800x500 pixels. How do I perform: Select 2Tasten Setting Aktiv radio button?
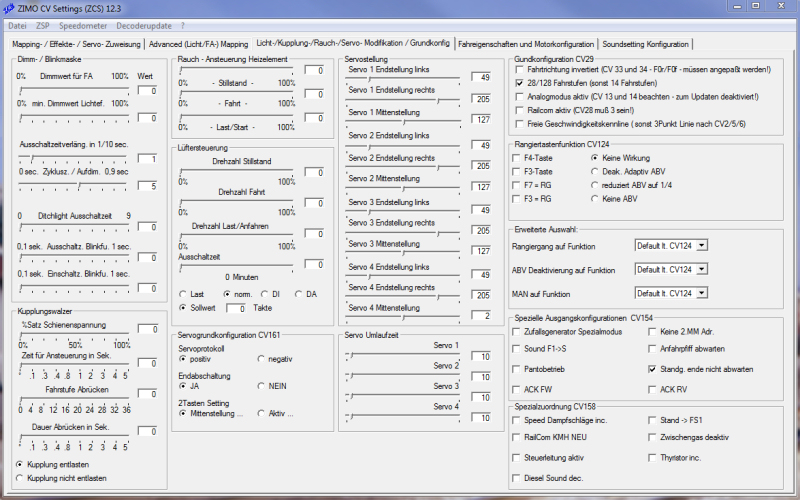click(261, 414)
